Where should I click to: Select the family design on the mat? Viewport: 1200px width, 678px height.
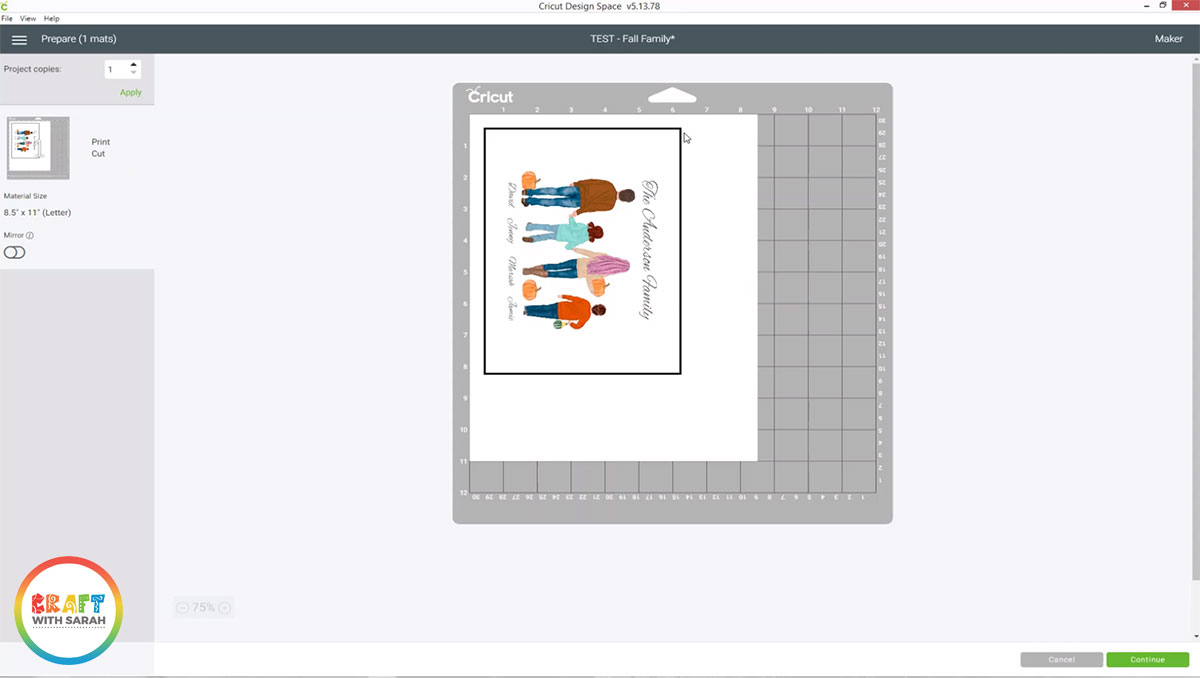click(x=582, y=251)
